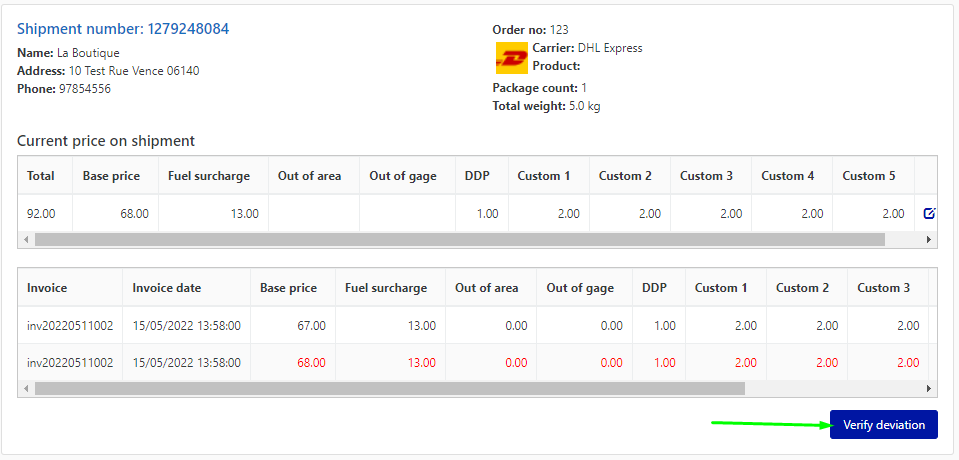Click the DHL Express carrier logo
The height and width of the screenshot is (460, 959).
tap(511, 58)
